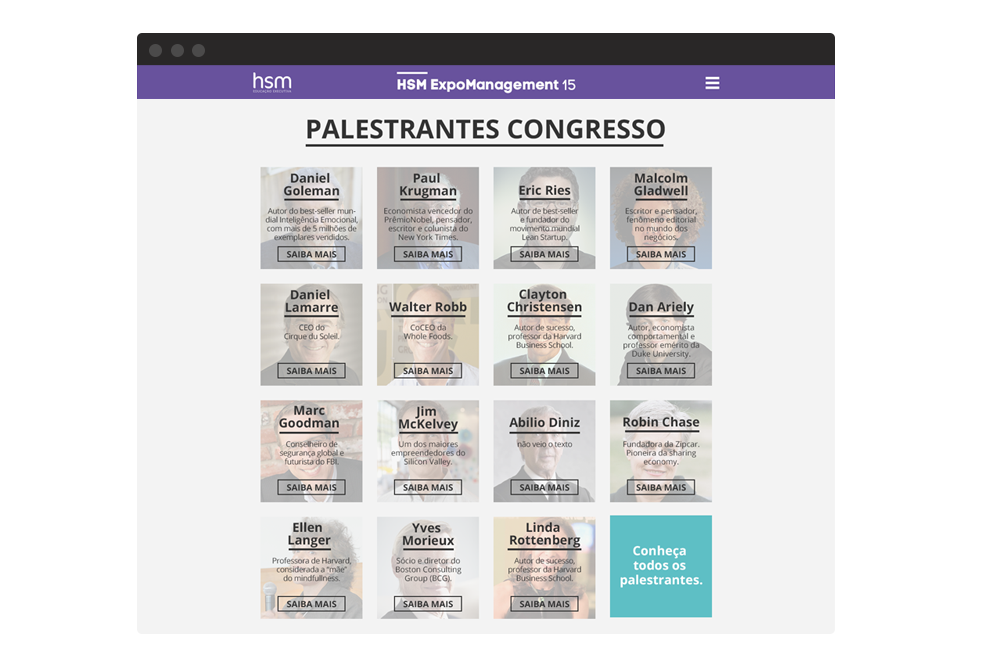This screenshot has height=667, width=1000.
Task: Click Saiba Mais under Yves Morieux
Action: 428,604
